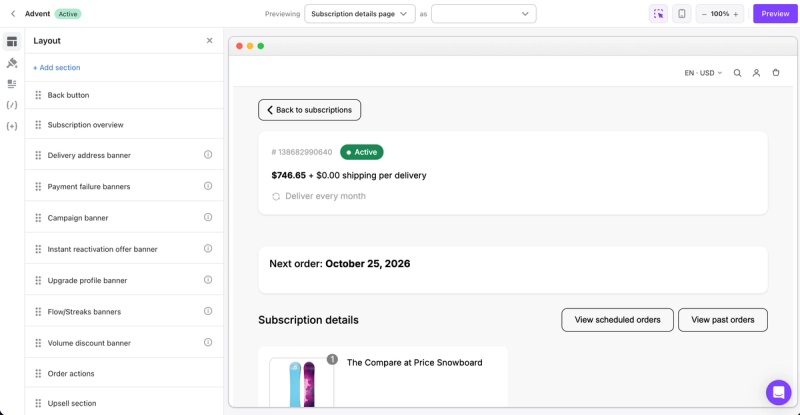Select the Delivery address banner section
Screen dimensions: 800x415
[x=124, y=155]
